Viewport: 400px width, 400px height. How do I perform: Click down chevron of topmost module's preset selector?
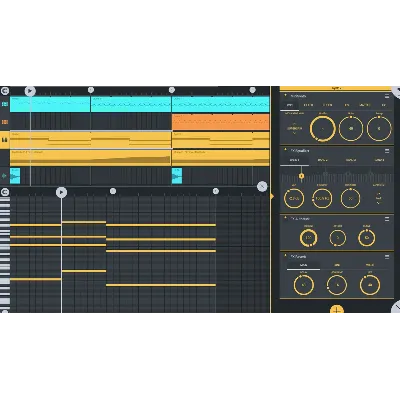(x=294, y=133)
